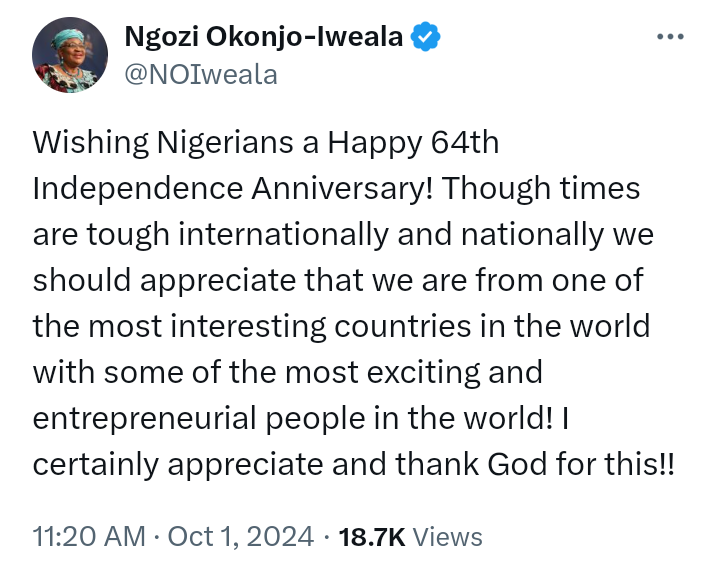Click the word 'entrepreneurial' in the tweet
Screen dimensions: 720x568
click(x=145, y=418)
